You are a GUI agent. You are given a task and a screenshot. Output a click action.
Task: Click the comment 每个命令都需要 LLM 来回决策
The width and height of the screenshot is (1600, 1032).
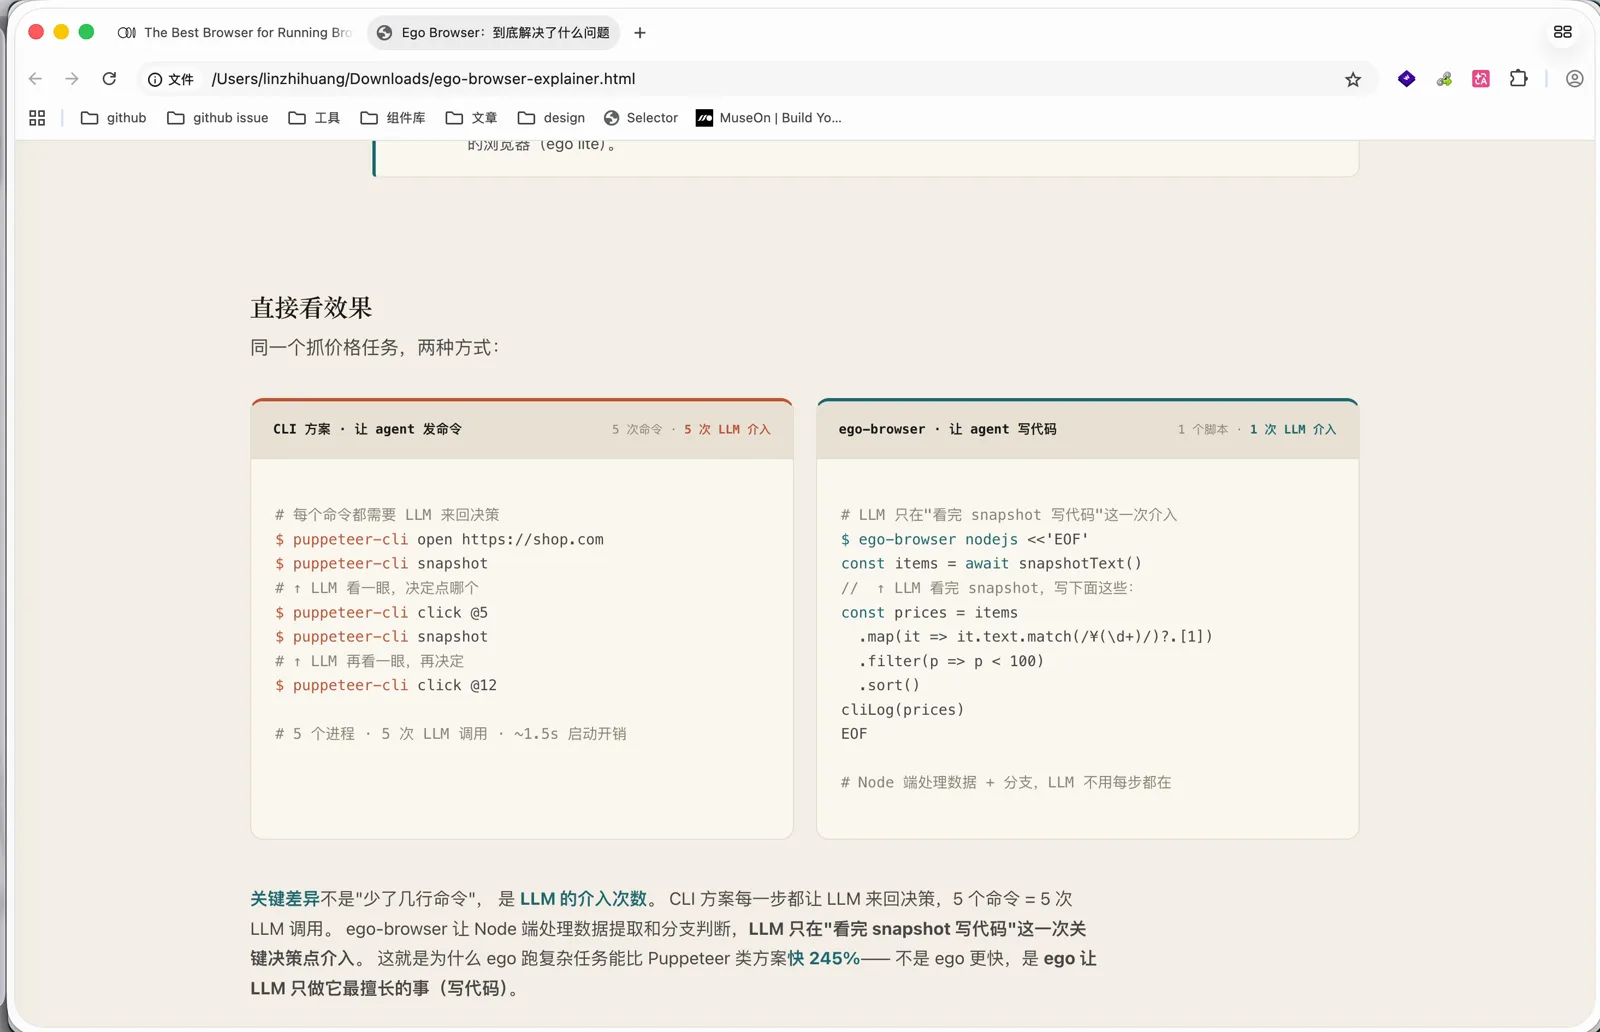pos(387,515)
